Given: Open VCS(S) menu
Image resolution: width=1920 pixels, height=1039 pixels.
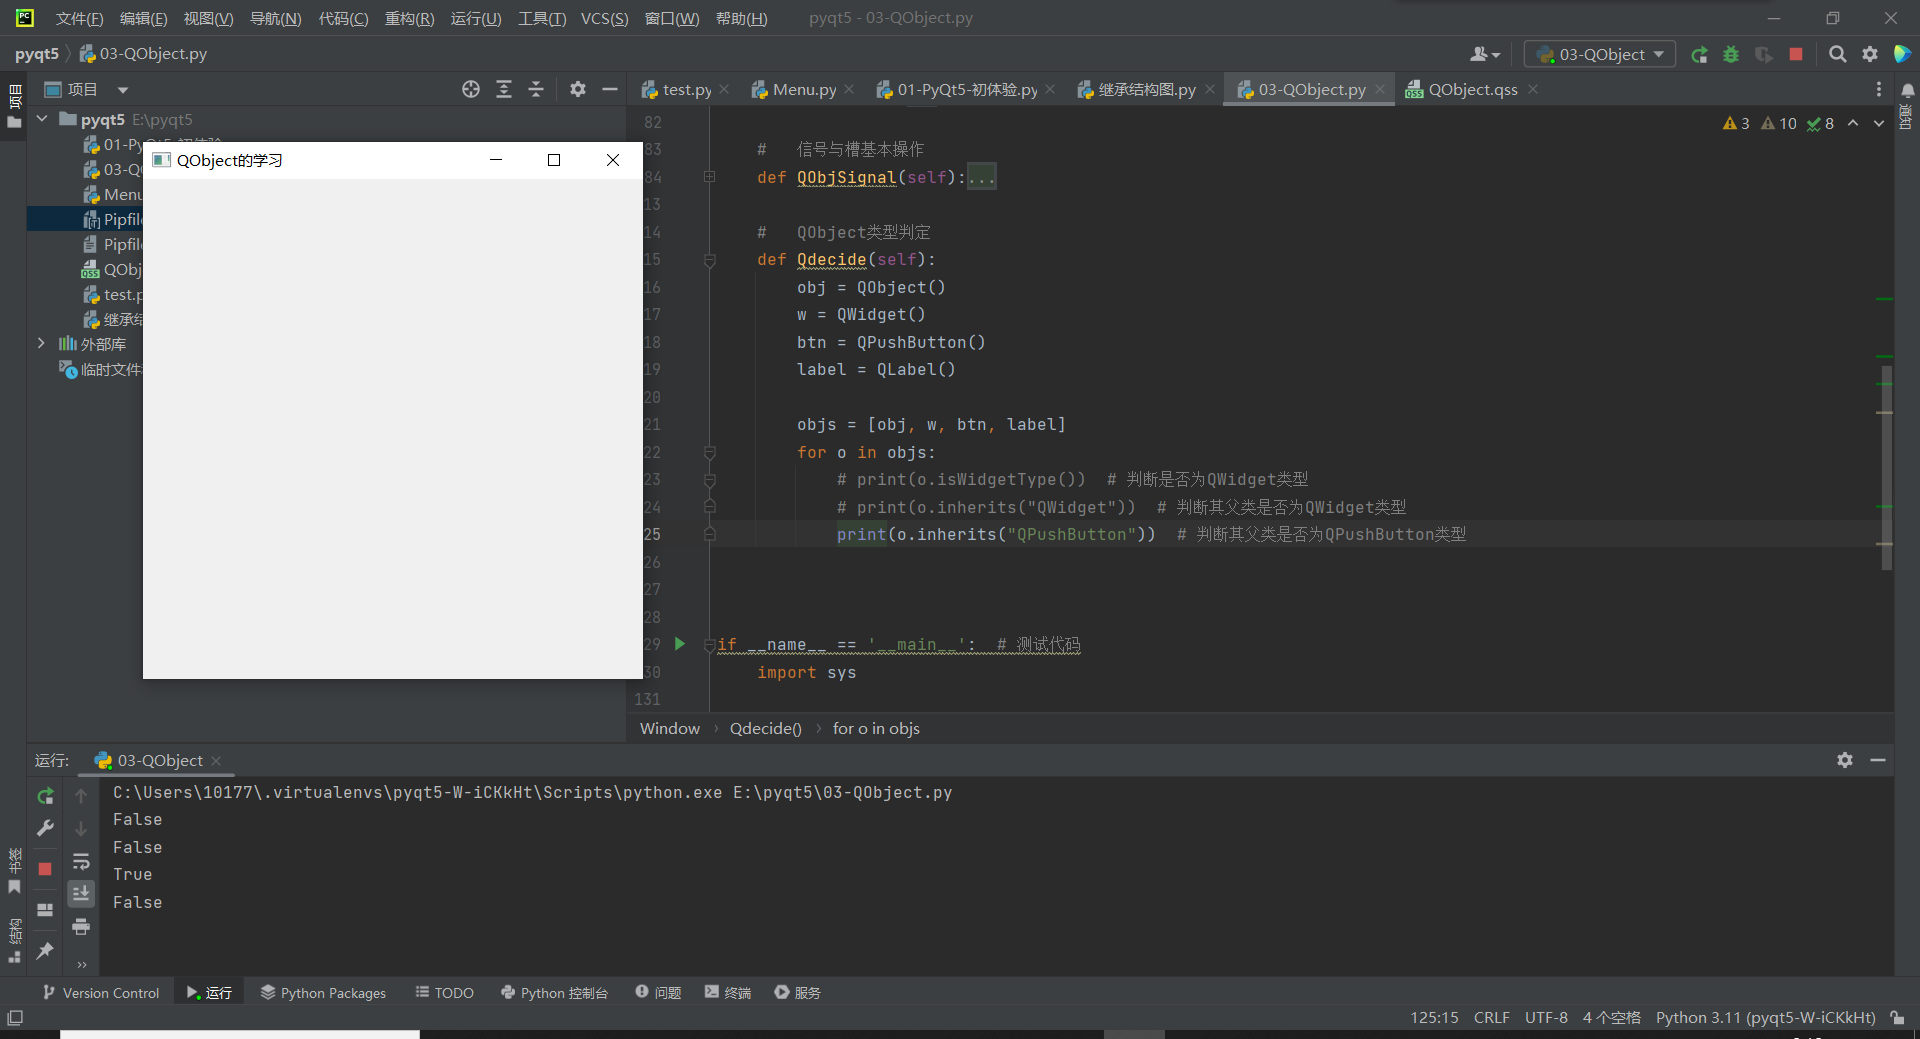Looking at the screenshot, I should tap(604, 18).
